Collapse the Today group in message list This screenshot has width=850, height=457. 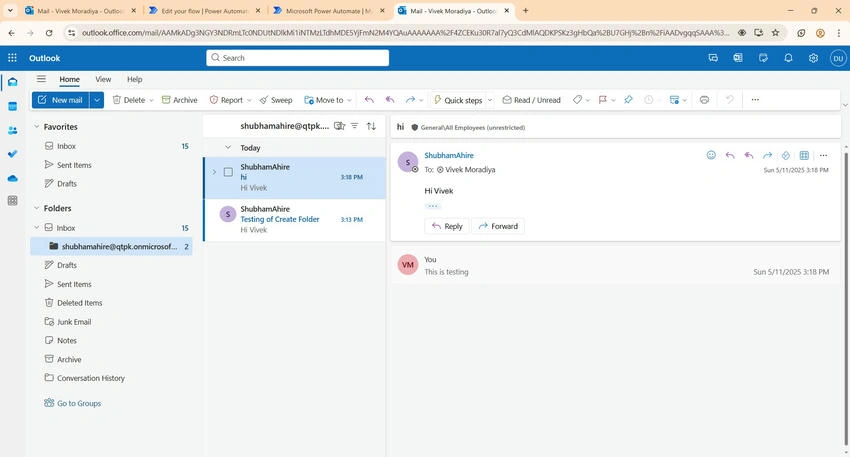click(228, 147)
